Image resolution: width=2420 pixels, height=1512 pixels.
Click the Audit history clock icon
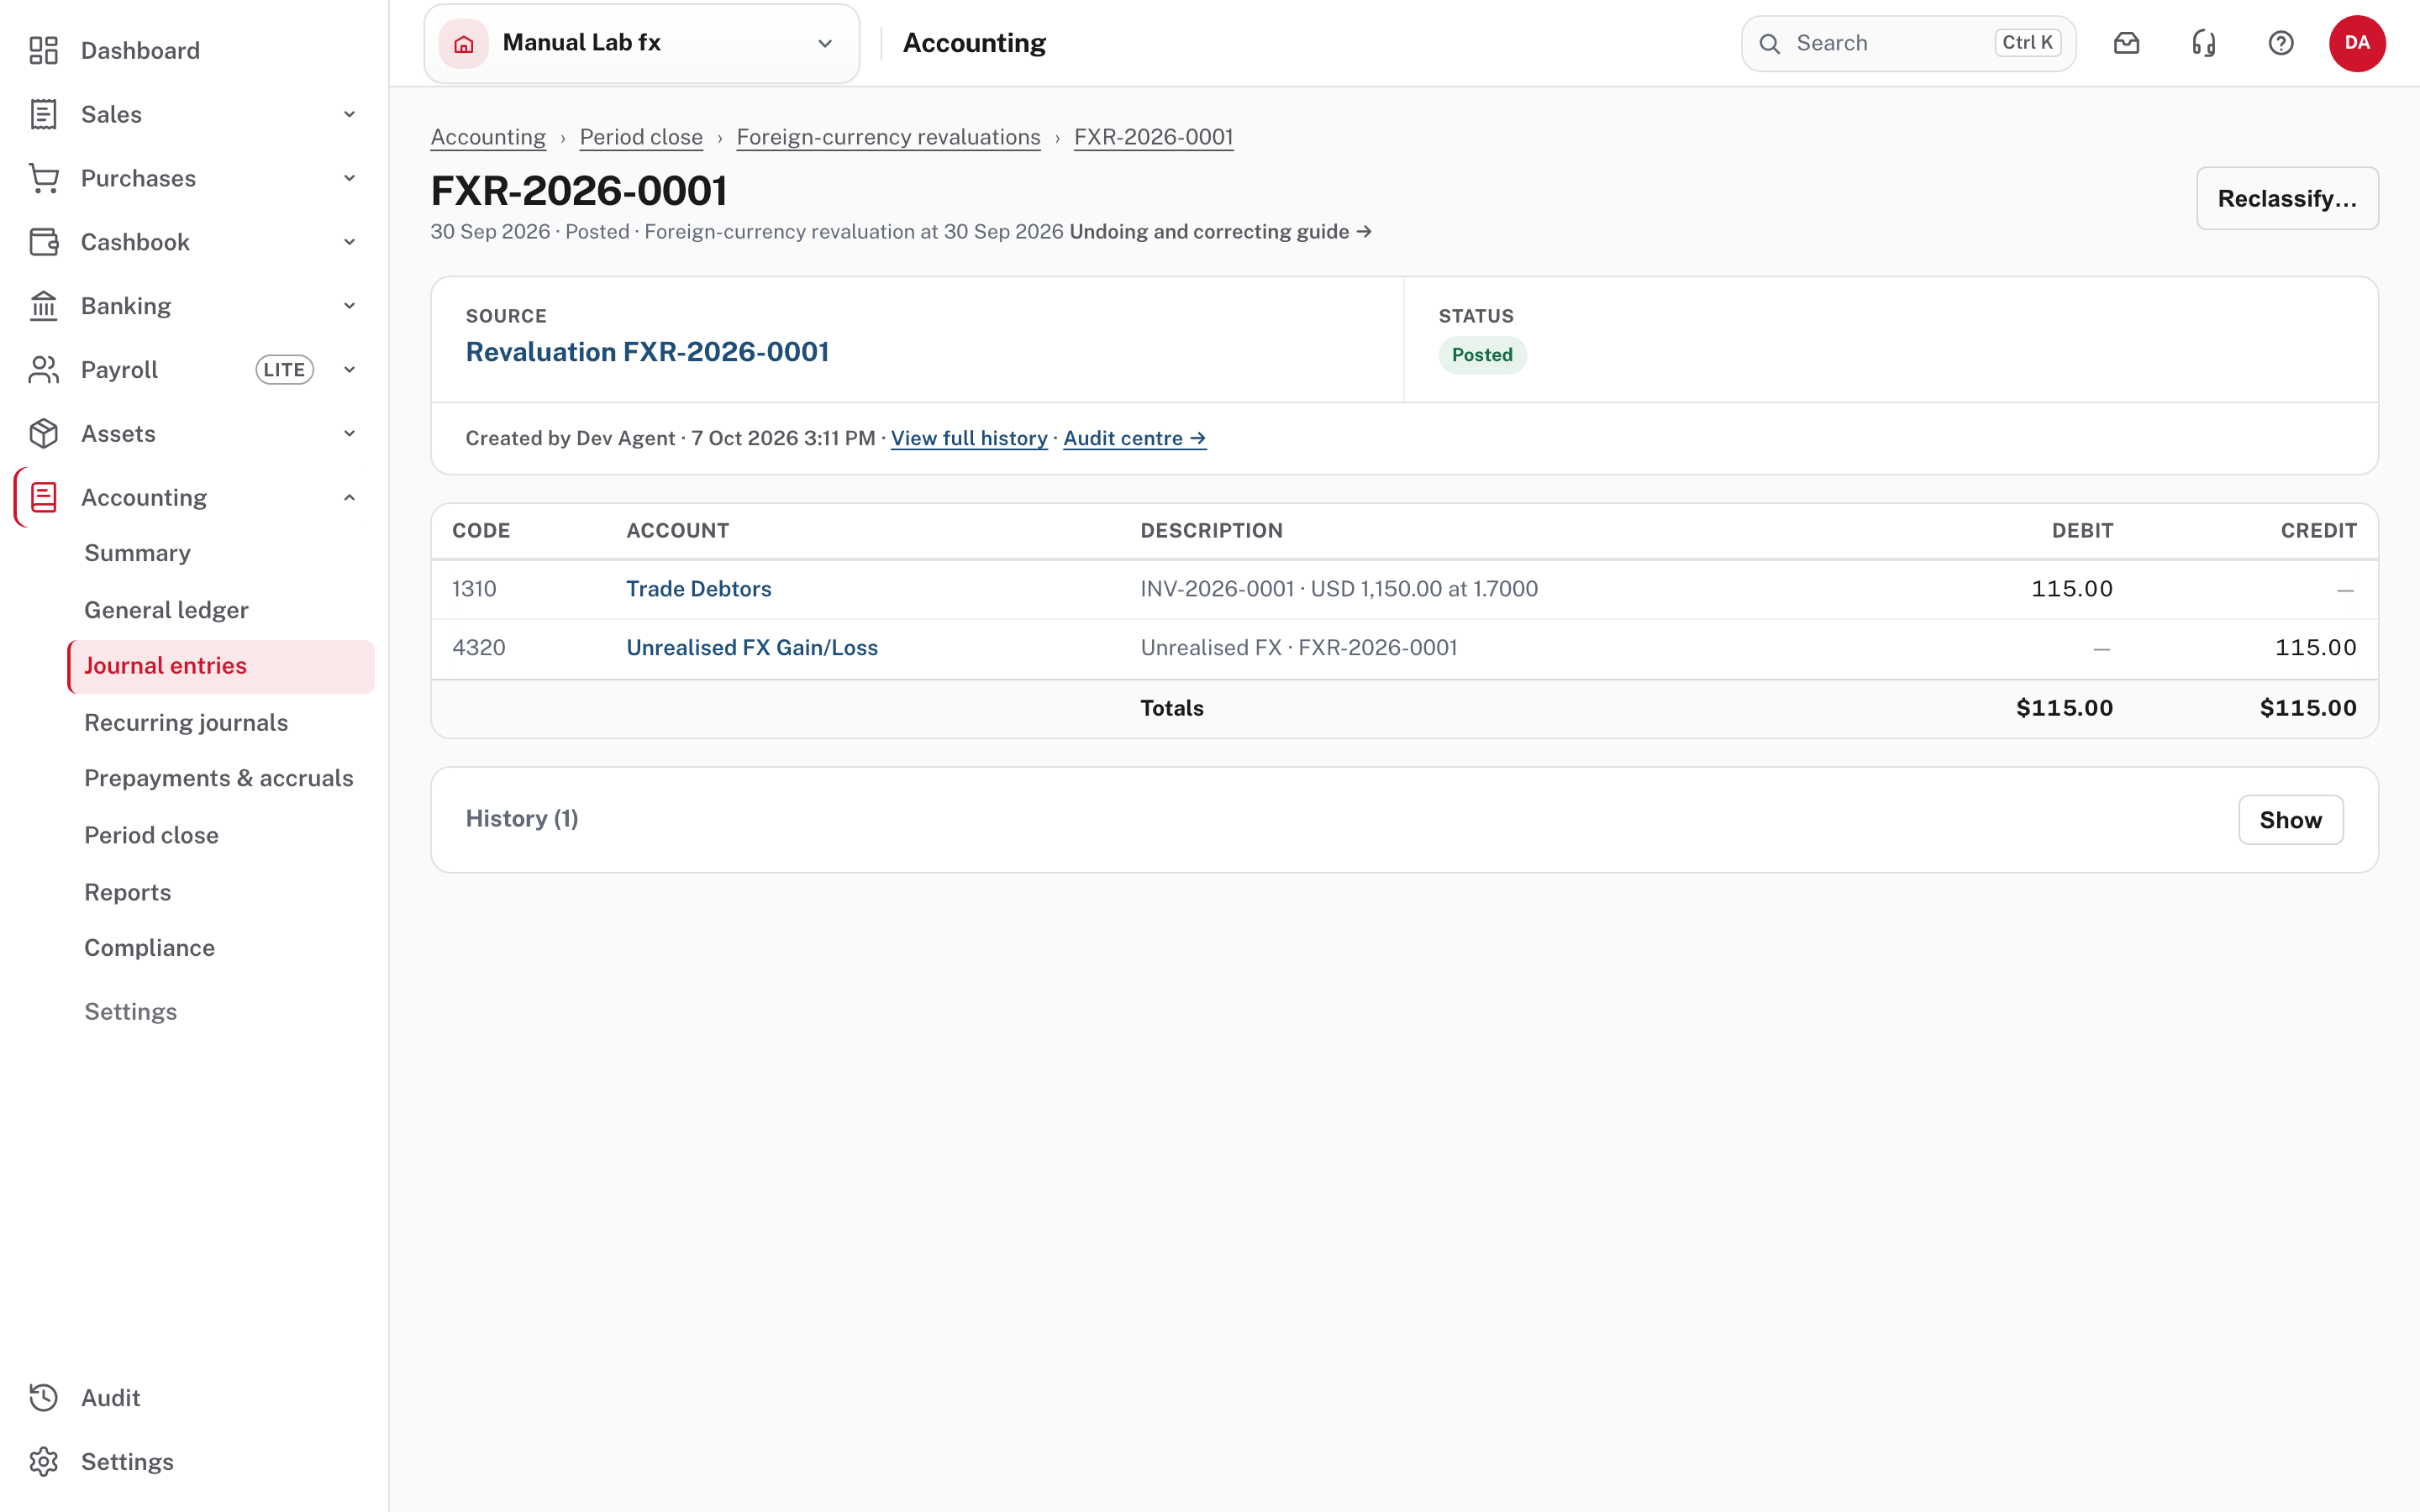tap(43, 1397)
